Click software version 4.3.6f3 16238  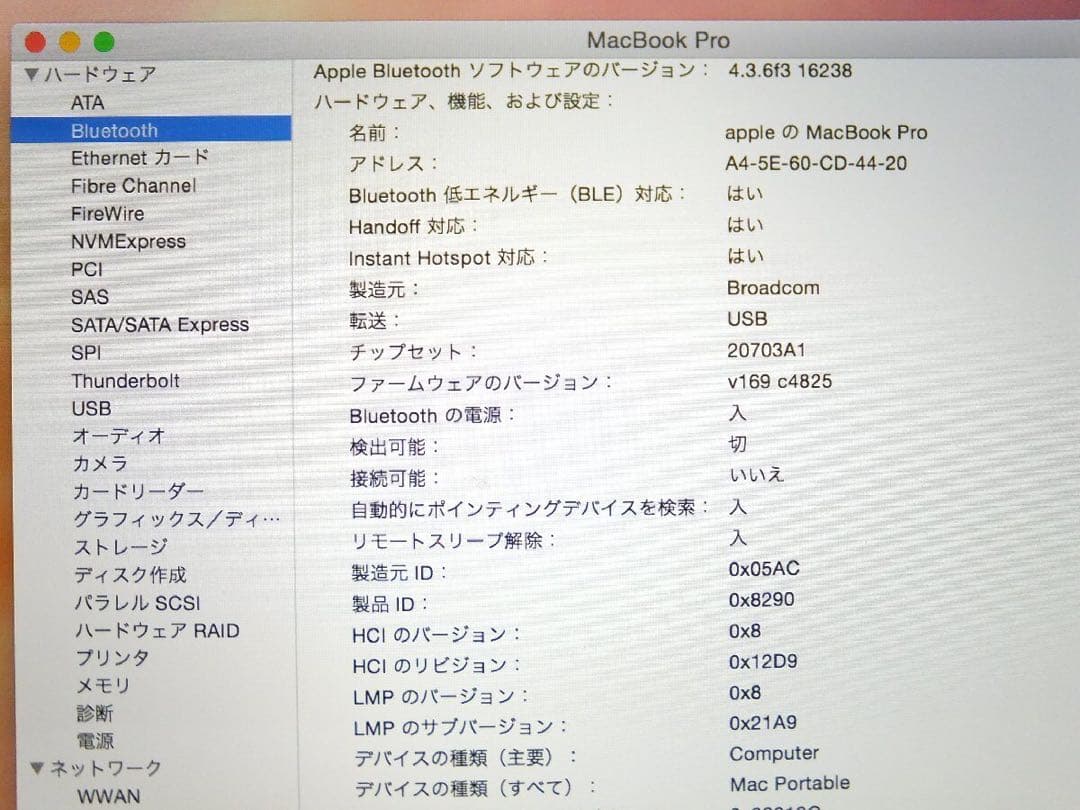(x=790, y=71)
